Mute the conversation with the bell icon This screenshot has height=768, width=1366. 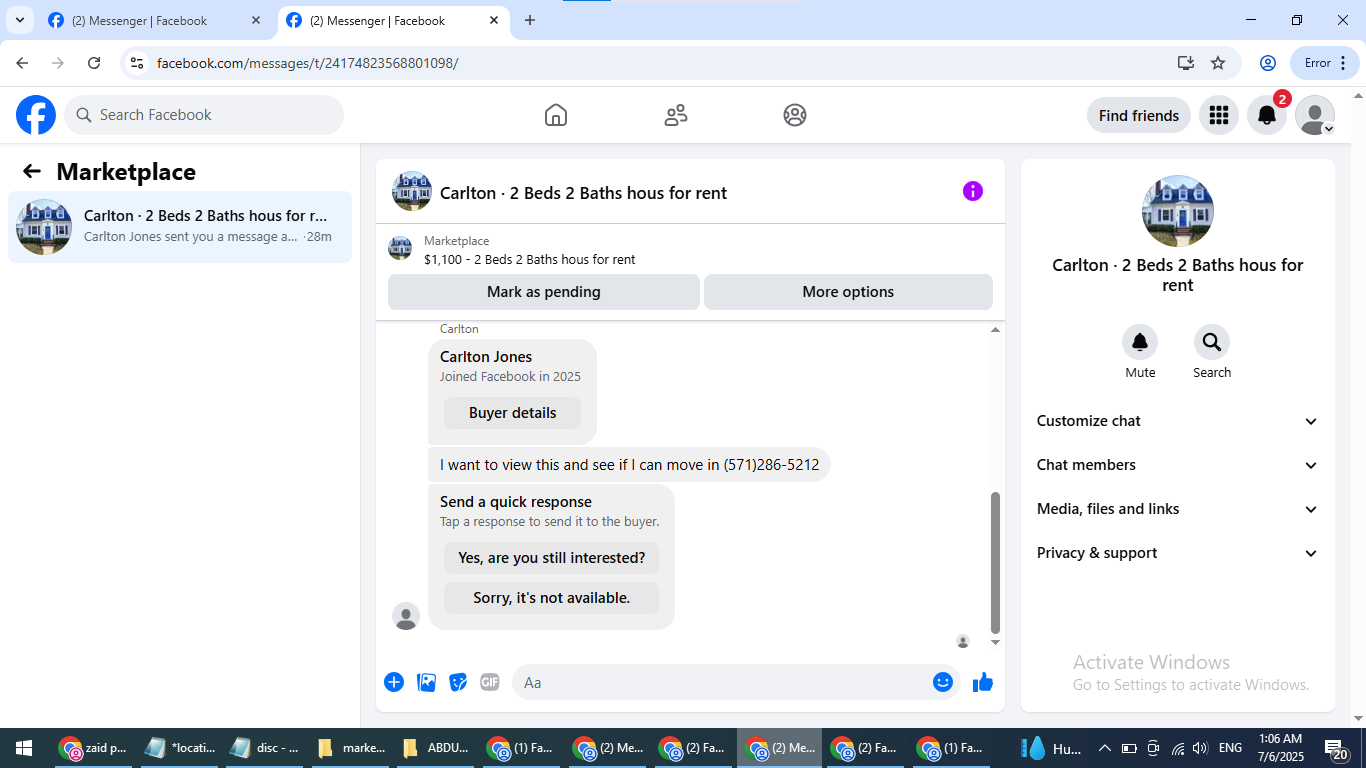point(1140,343)
